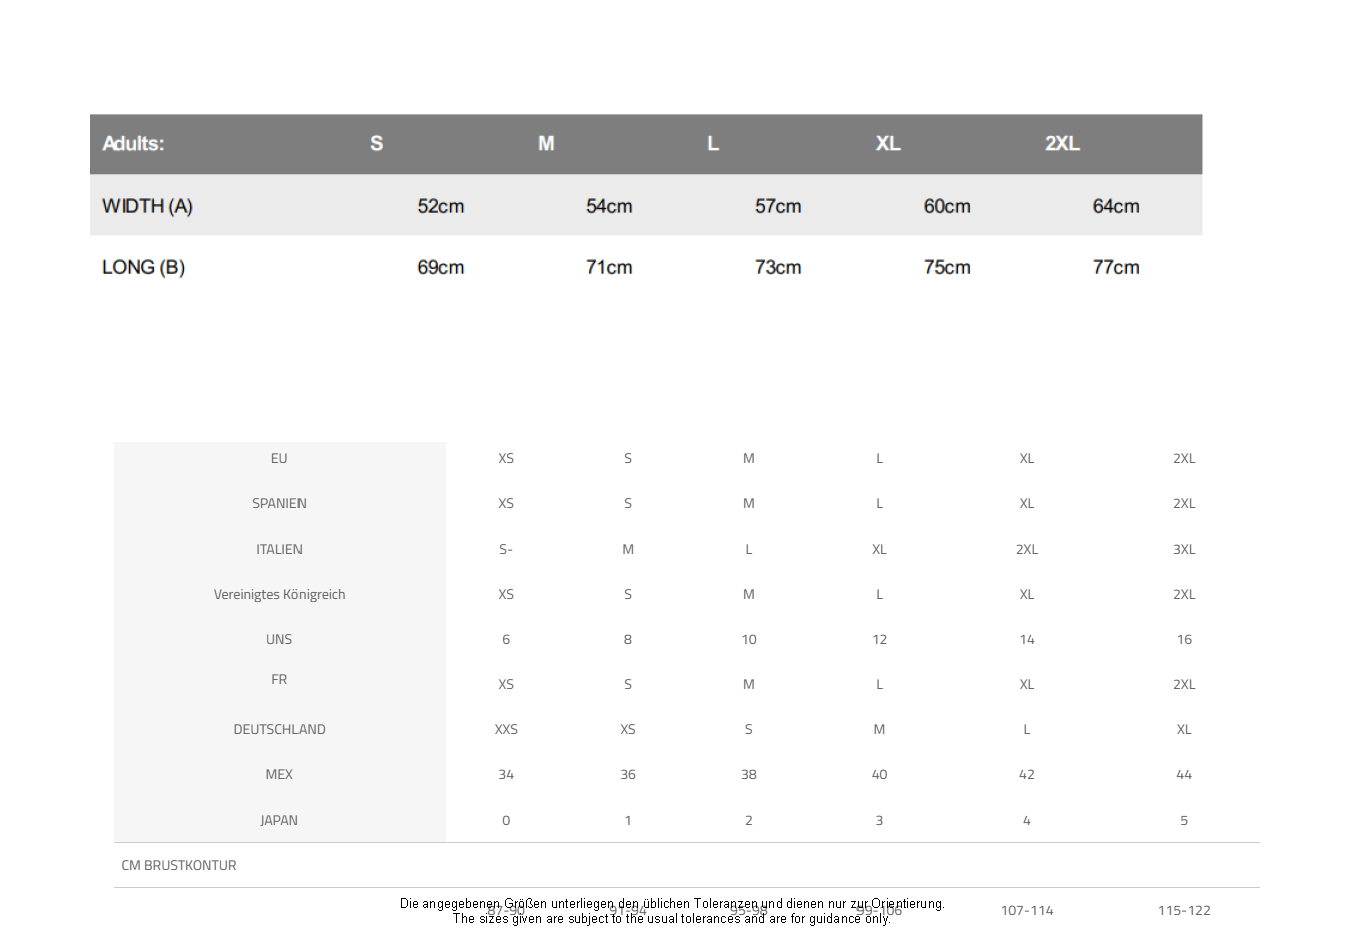Click the 12 cell in the UNS row

coord(879,639)
